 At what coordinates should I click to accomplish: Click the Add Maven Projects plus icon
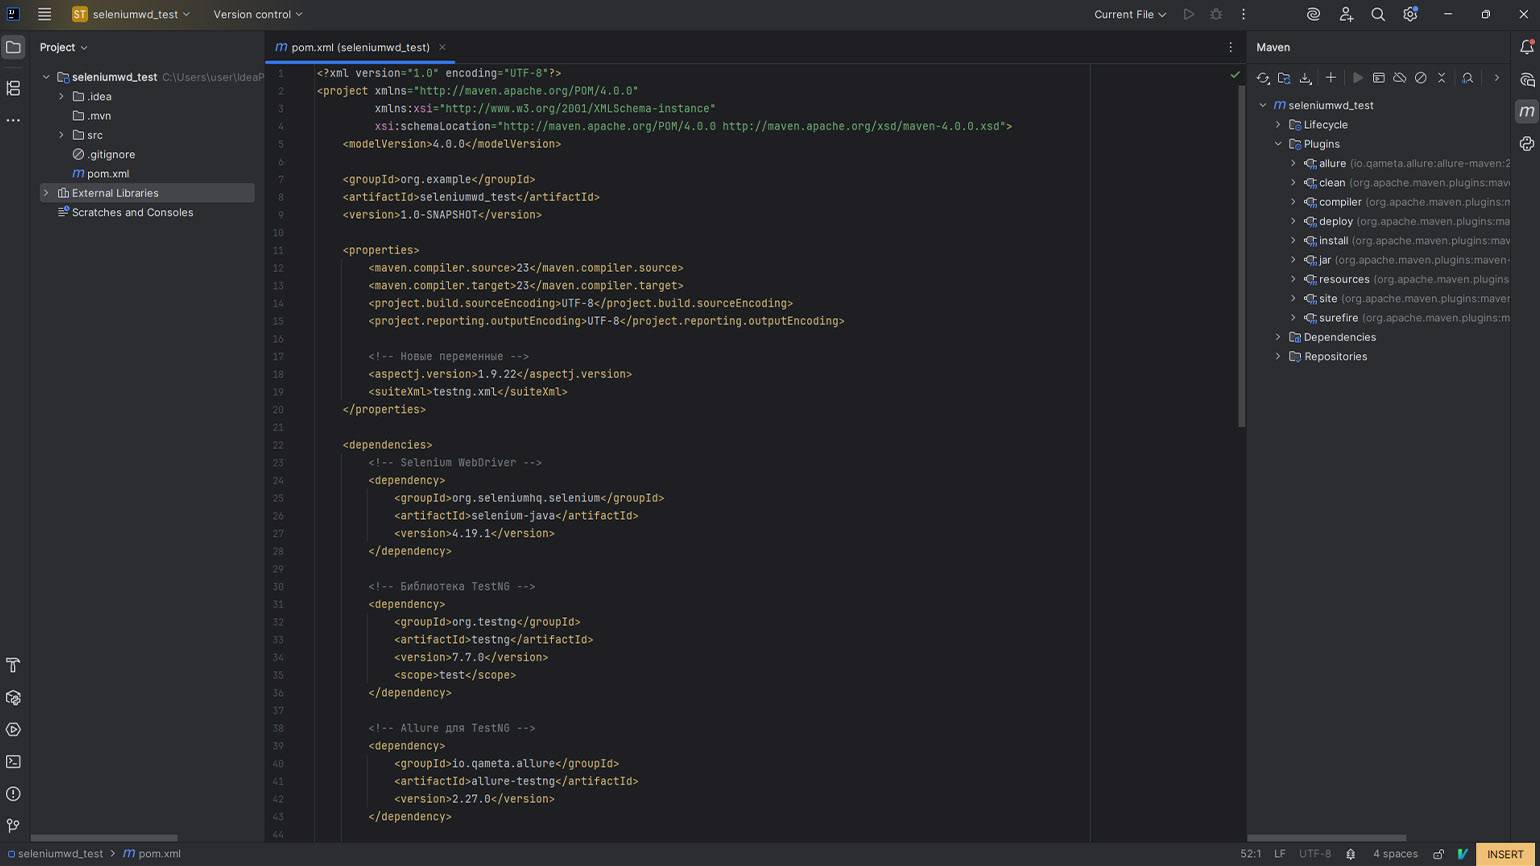coord(1330,77)
